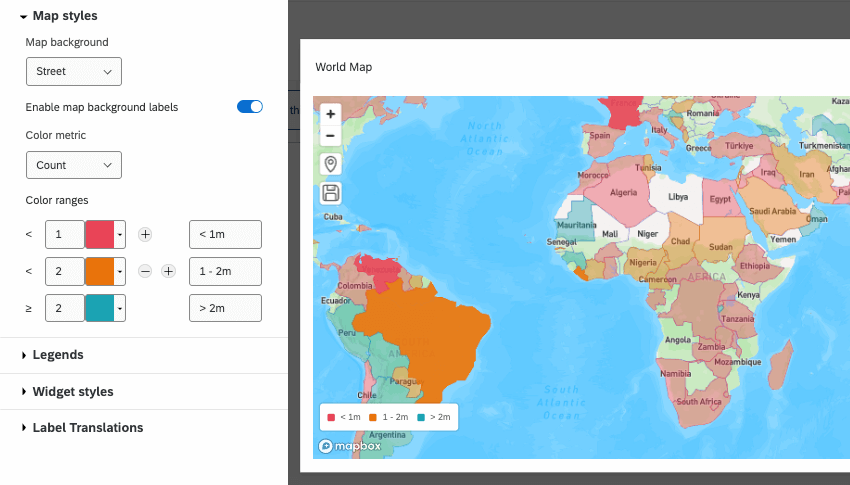850x485 pixels.
Task: Click the red color swatch
Action: 100,235
